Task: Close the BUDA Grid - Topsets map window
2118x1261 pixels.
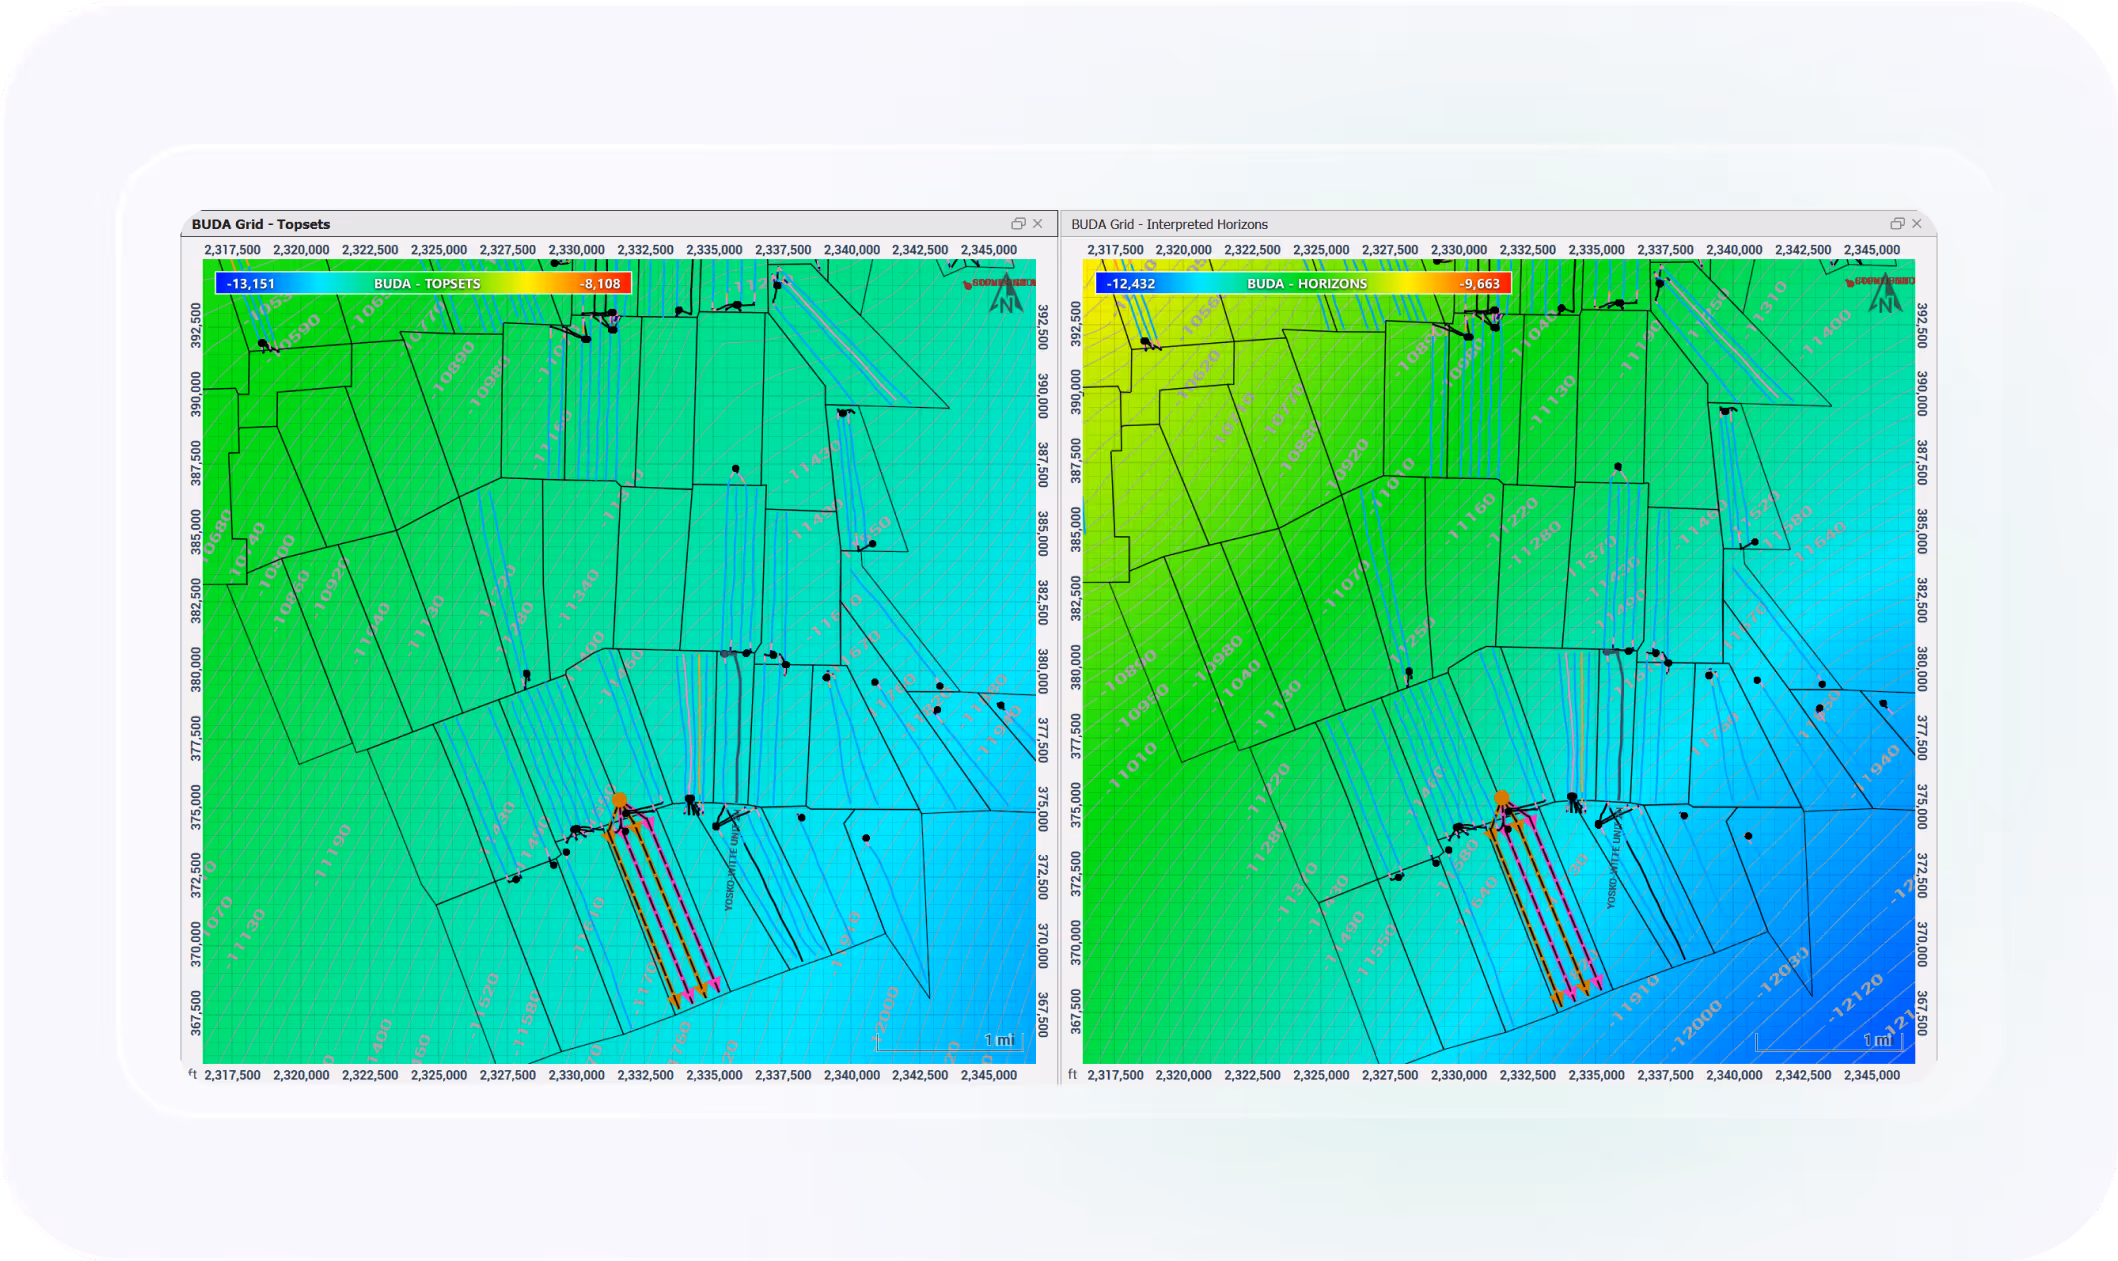Action: point(1038,224)
